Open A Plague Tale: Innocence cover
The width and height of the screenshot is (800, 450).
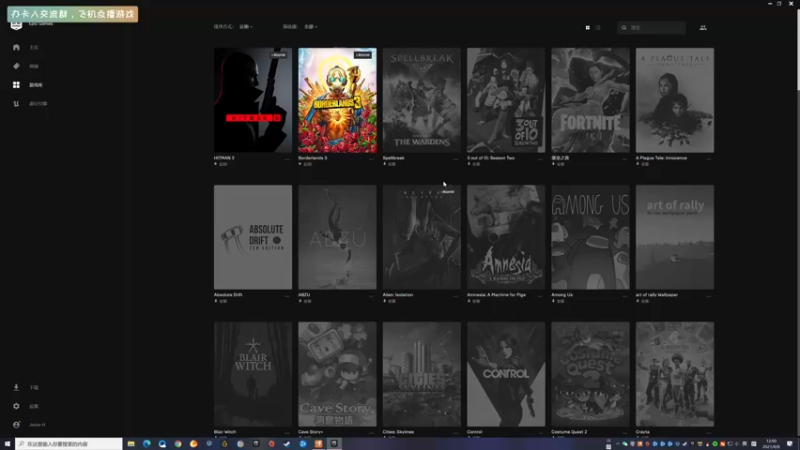point(675,100)
